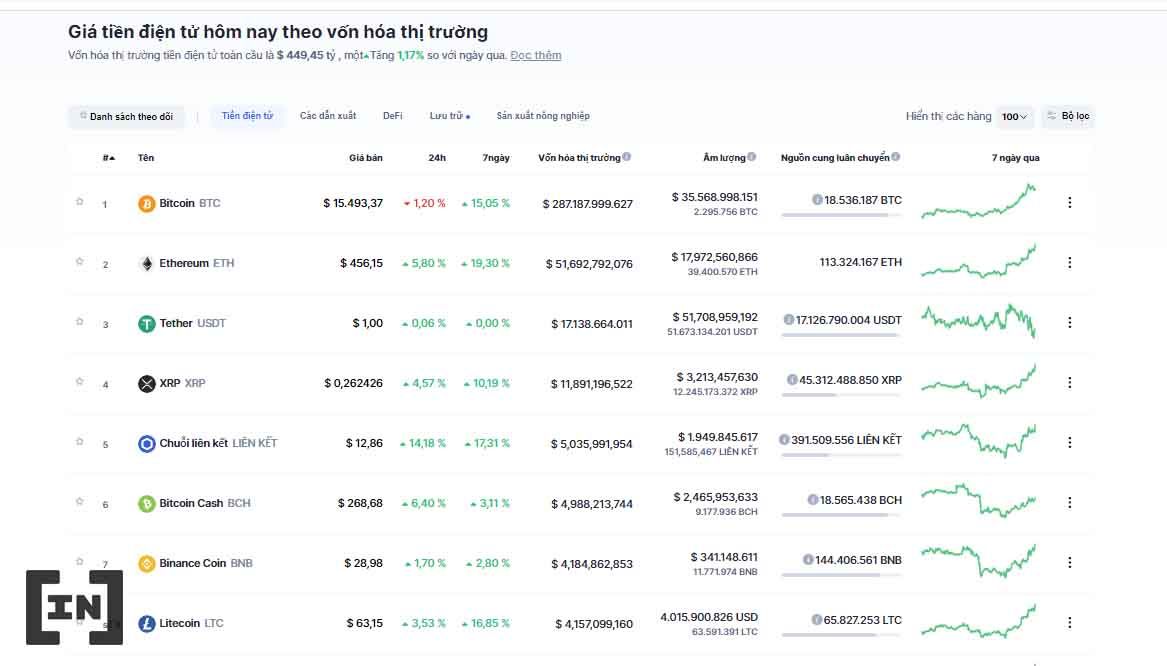The width and height of the screenshot is (1167, 666).
Task: Open the Lưu trữ dropdown tab
Action: [x=449, y=116]
